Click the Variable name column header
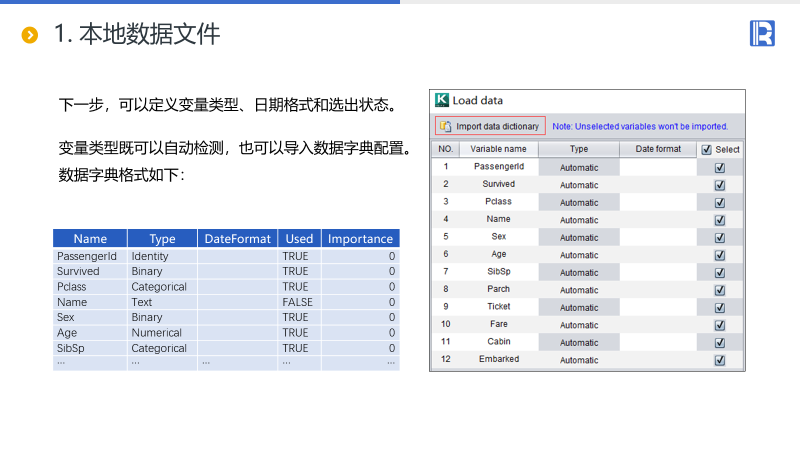The height and width of the screenshot is (450, 800). coord(498,149)
